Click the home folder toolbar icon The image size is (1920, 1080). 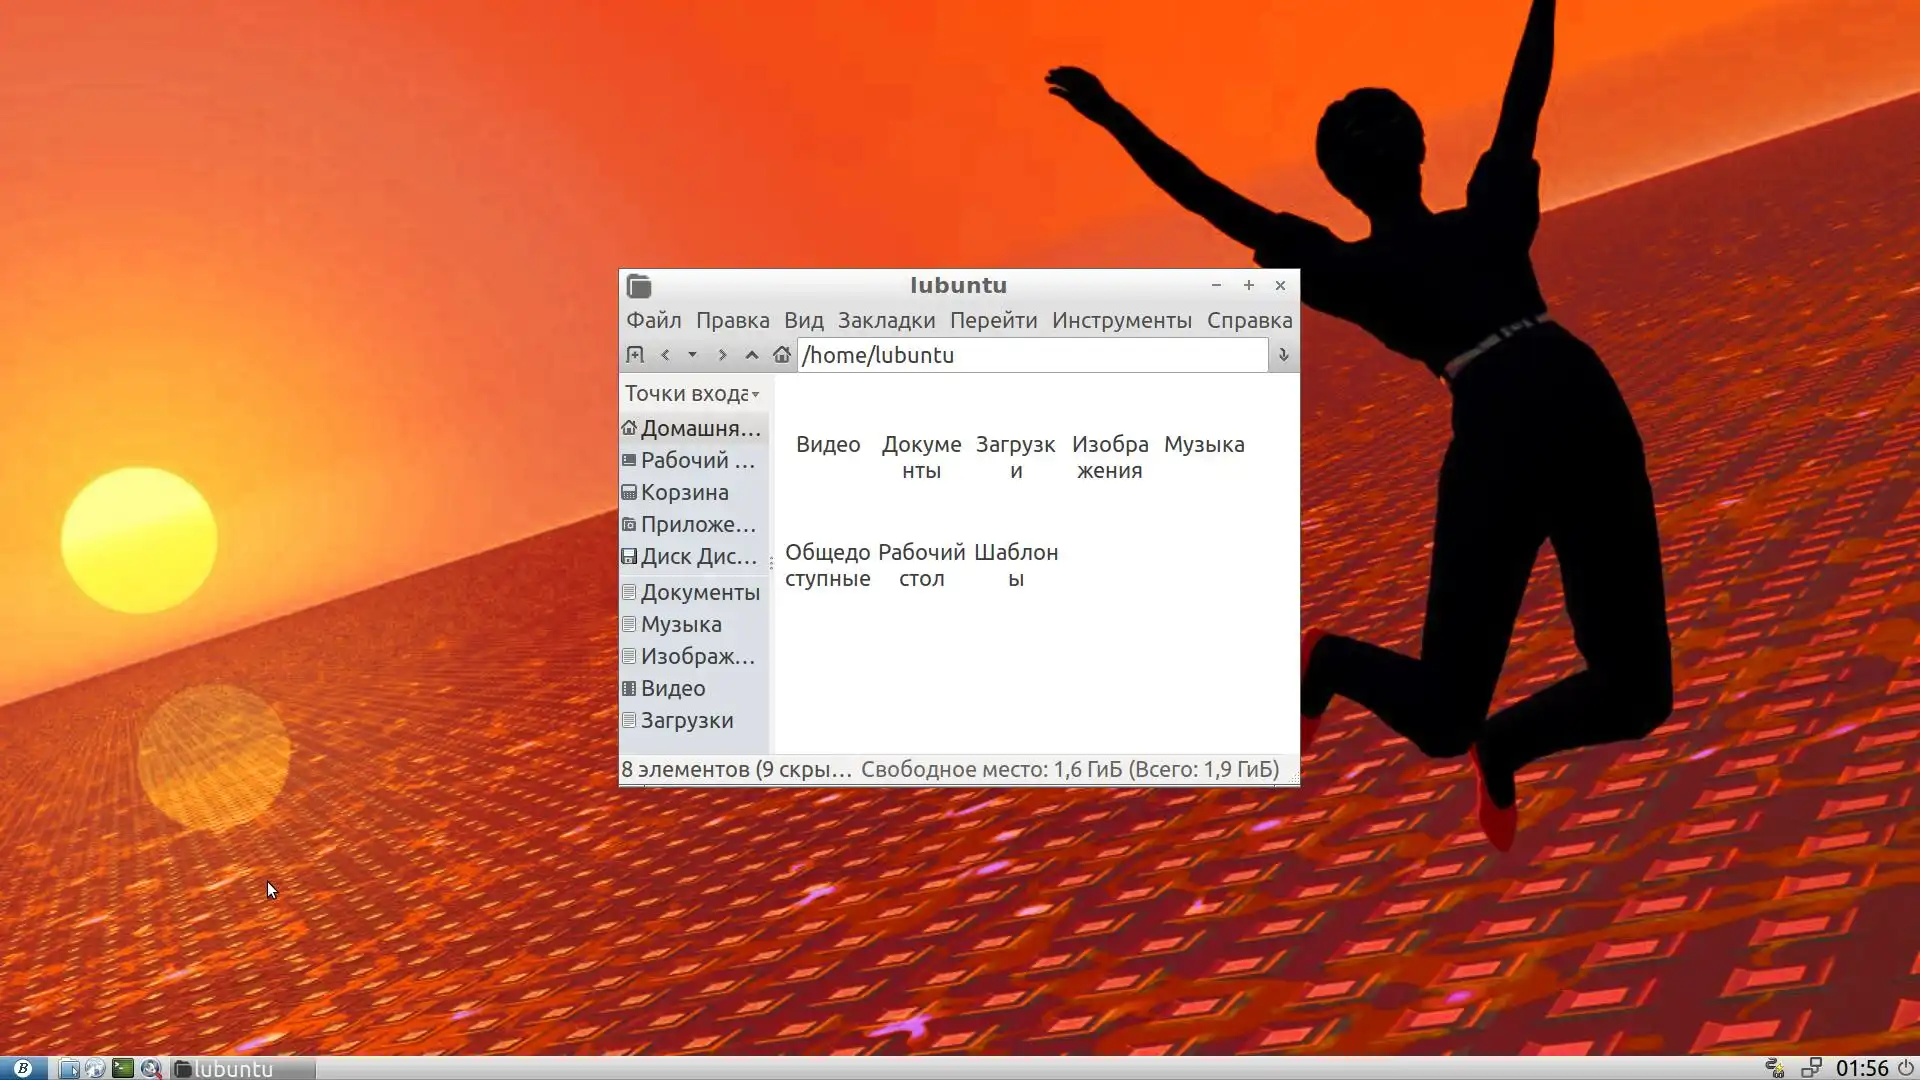coord(782,355)
